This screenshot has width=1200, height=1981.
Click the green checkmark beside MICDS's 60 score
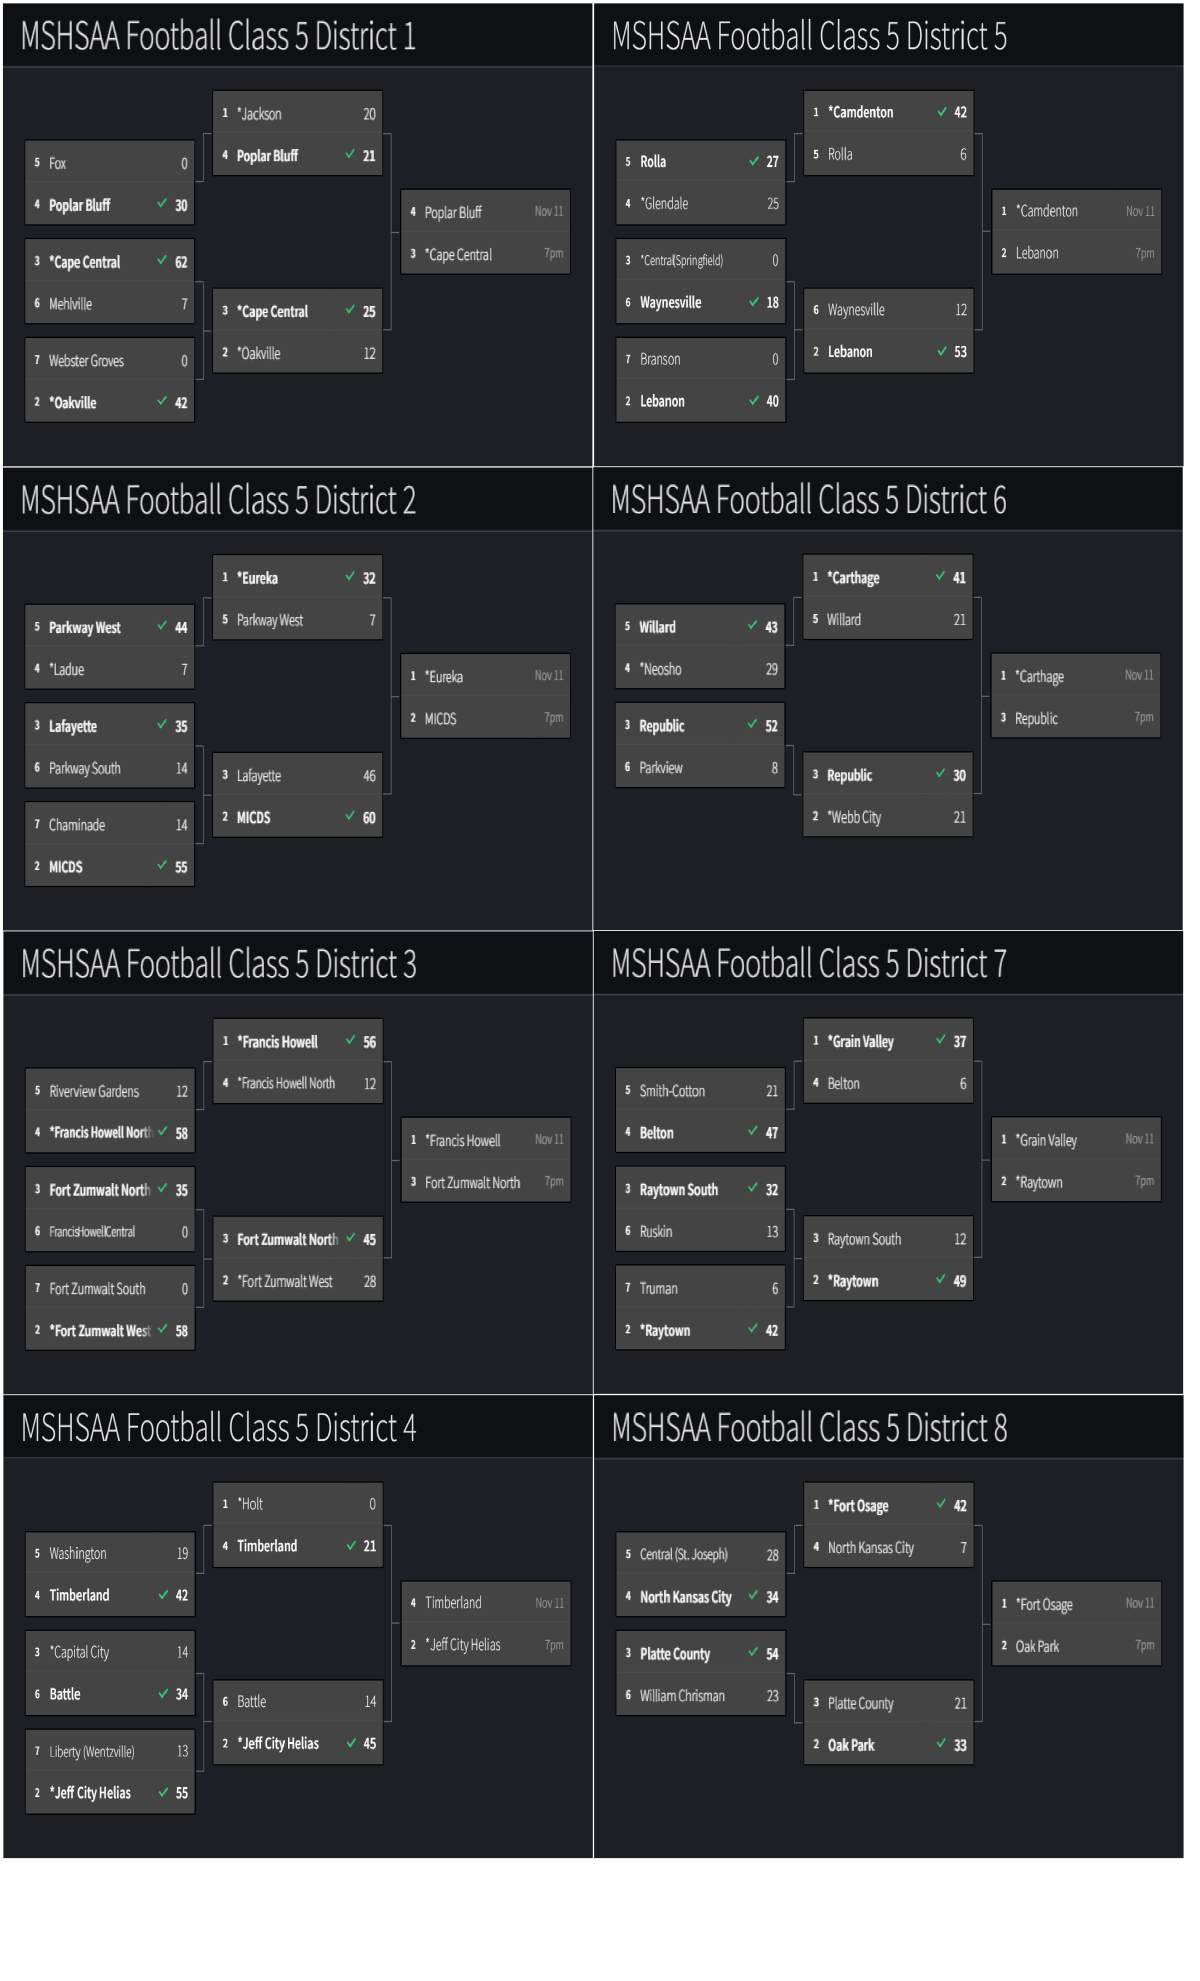coord(351,817)
